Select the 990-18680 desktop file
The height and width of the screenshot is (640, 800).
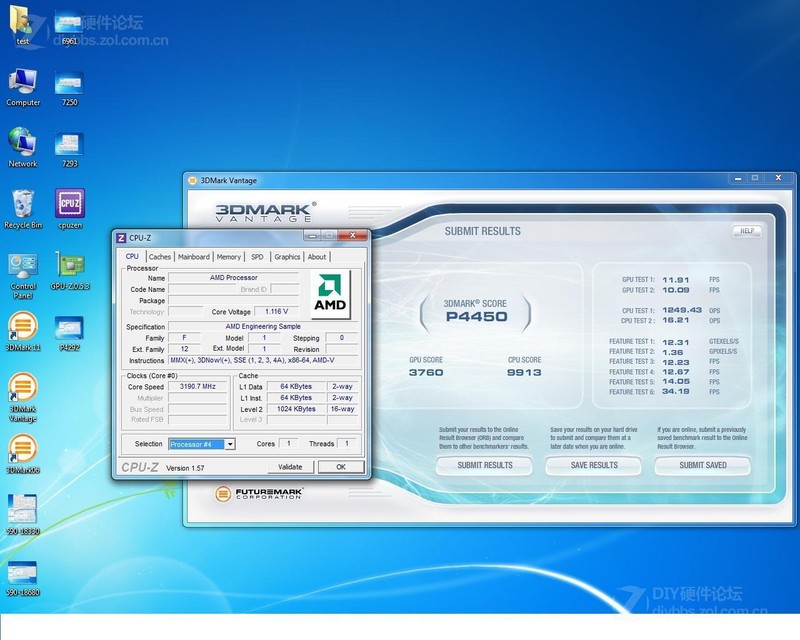tap(23, 579)
